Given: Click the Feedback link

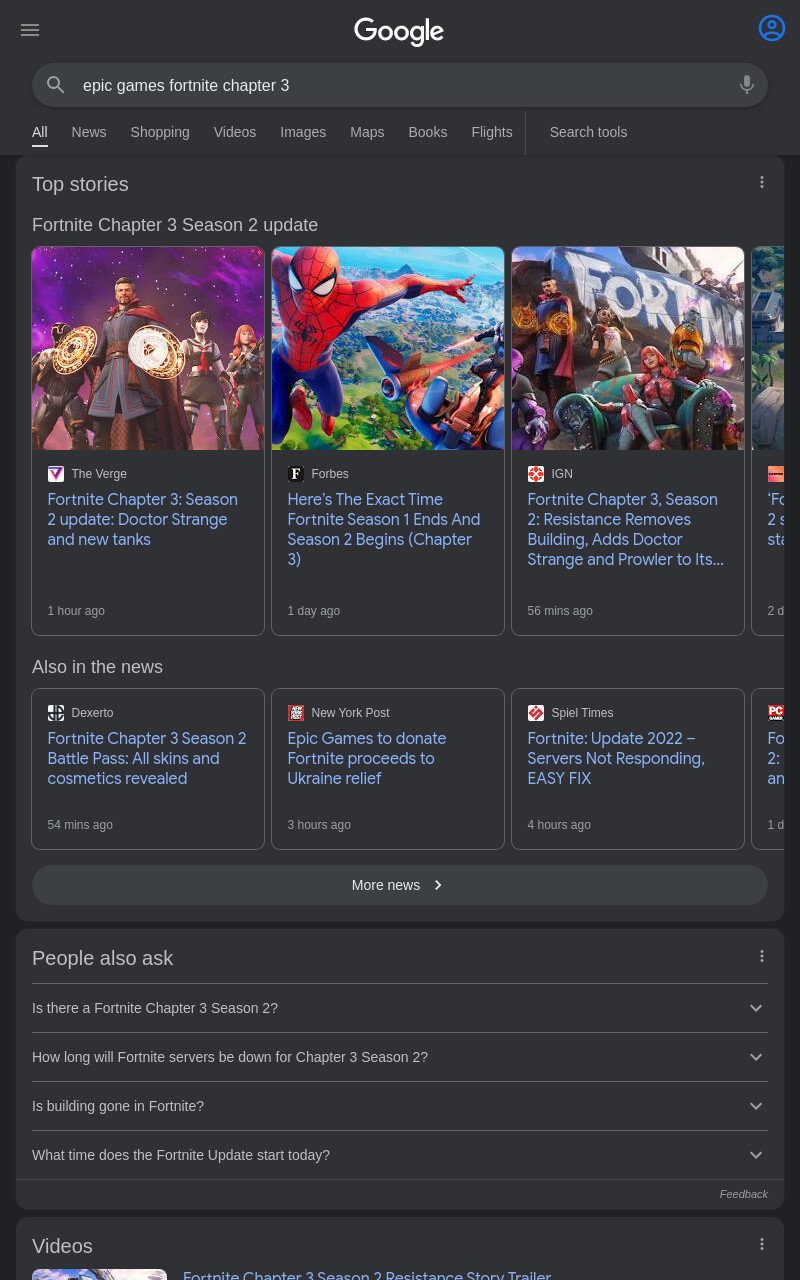Looking at the screenshot, I should click(x=744, y=1194).
